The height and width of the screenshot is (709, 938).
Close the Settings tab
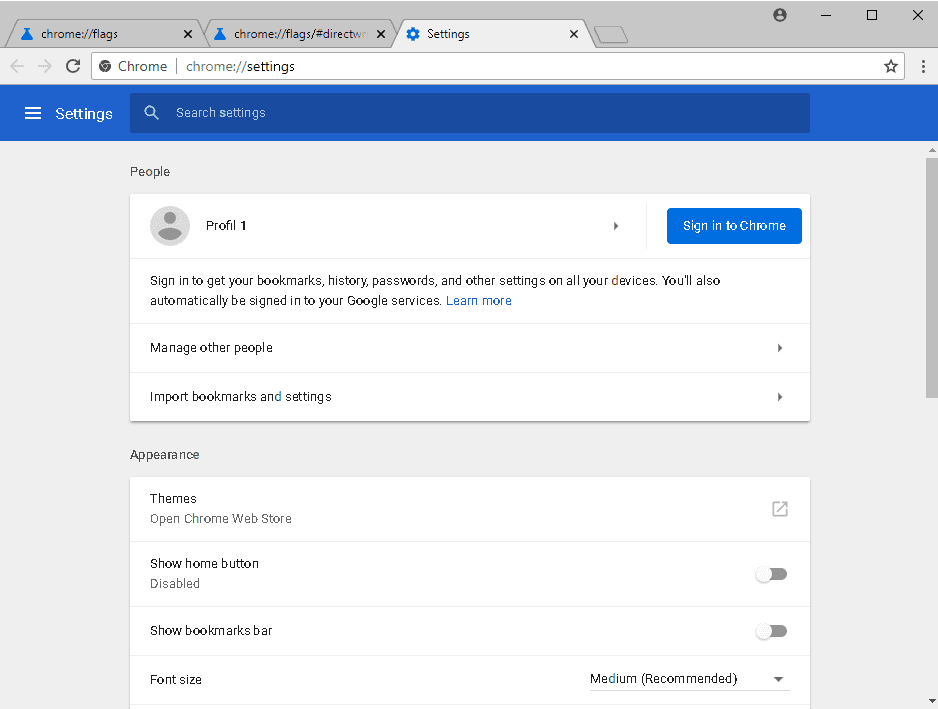pos(574,34)
